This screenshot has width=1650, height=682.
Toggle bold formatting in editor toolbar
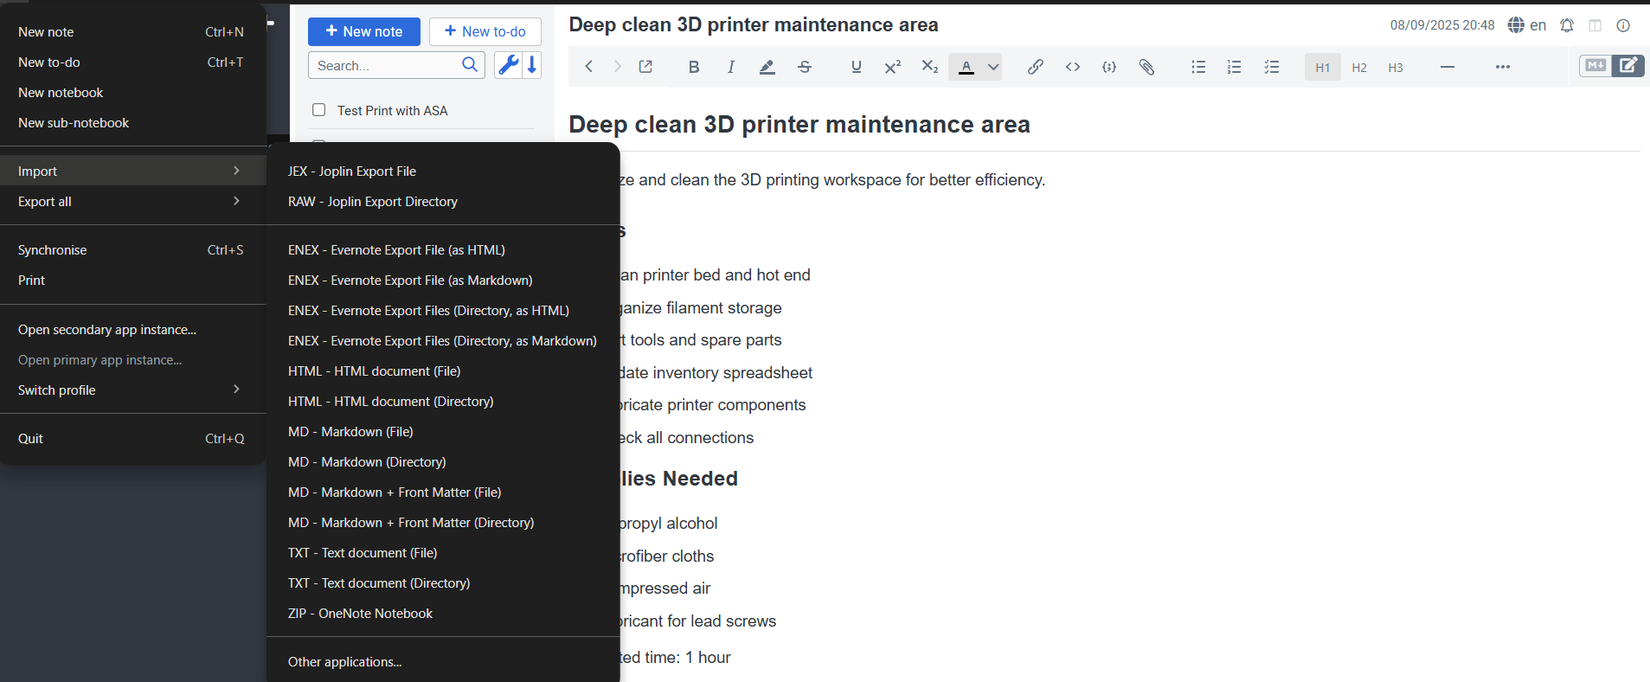click(x=693, y=67)
